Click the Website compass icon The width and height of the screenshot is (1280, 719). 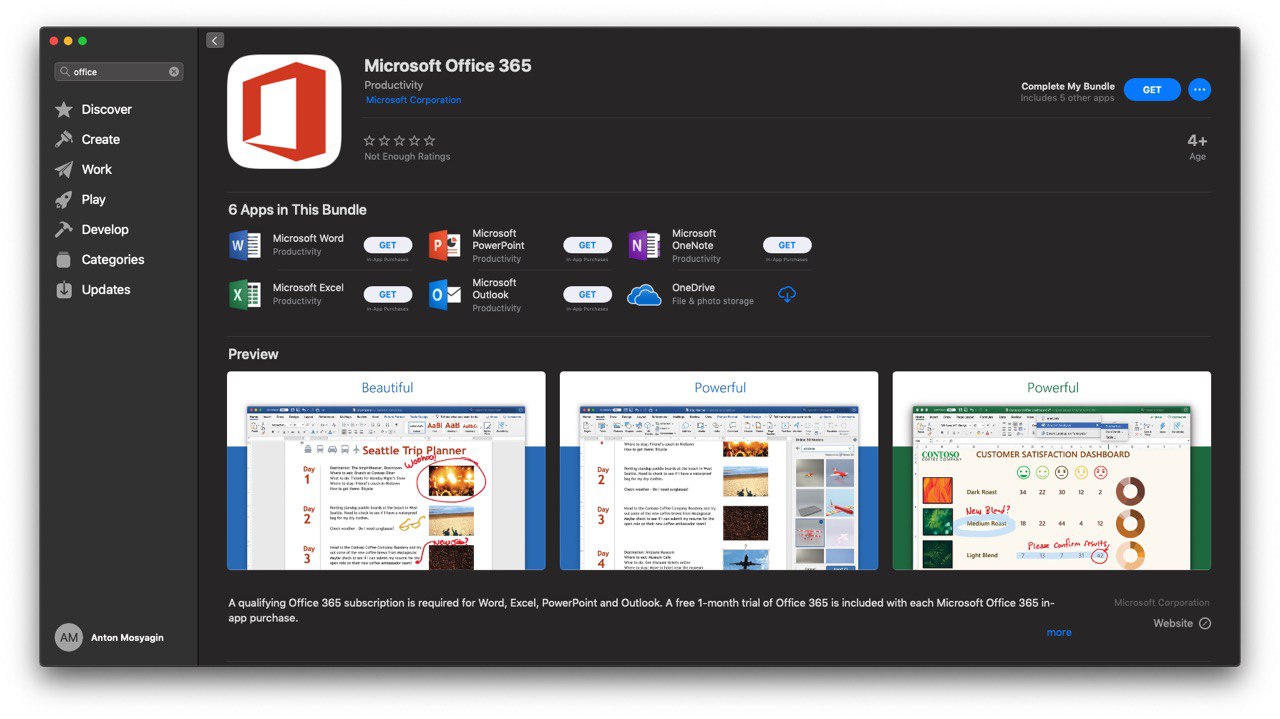[x=1204, y=623]
